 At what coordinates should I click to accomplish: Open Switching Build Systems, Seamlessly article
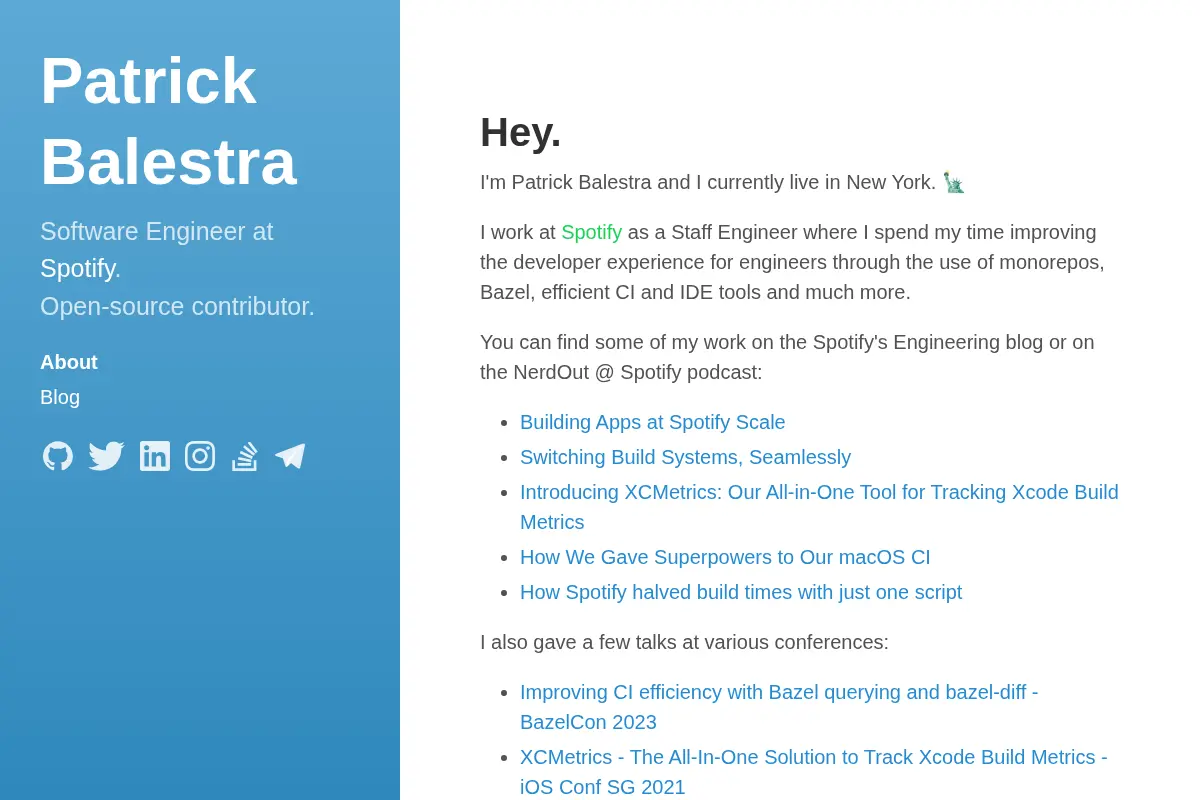point(685,457)
